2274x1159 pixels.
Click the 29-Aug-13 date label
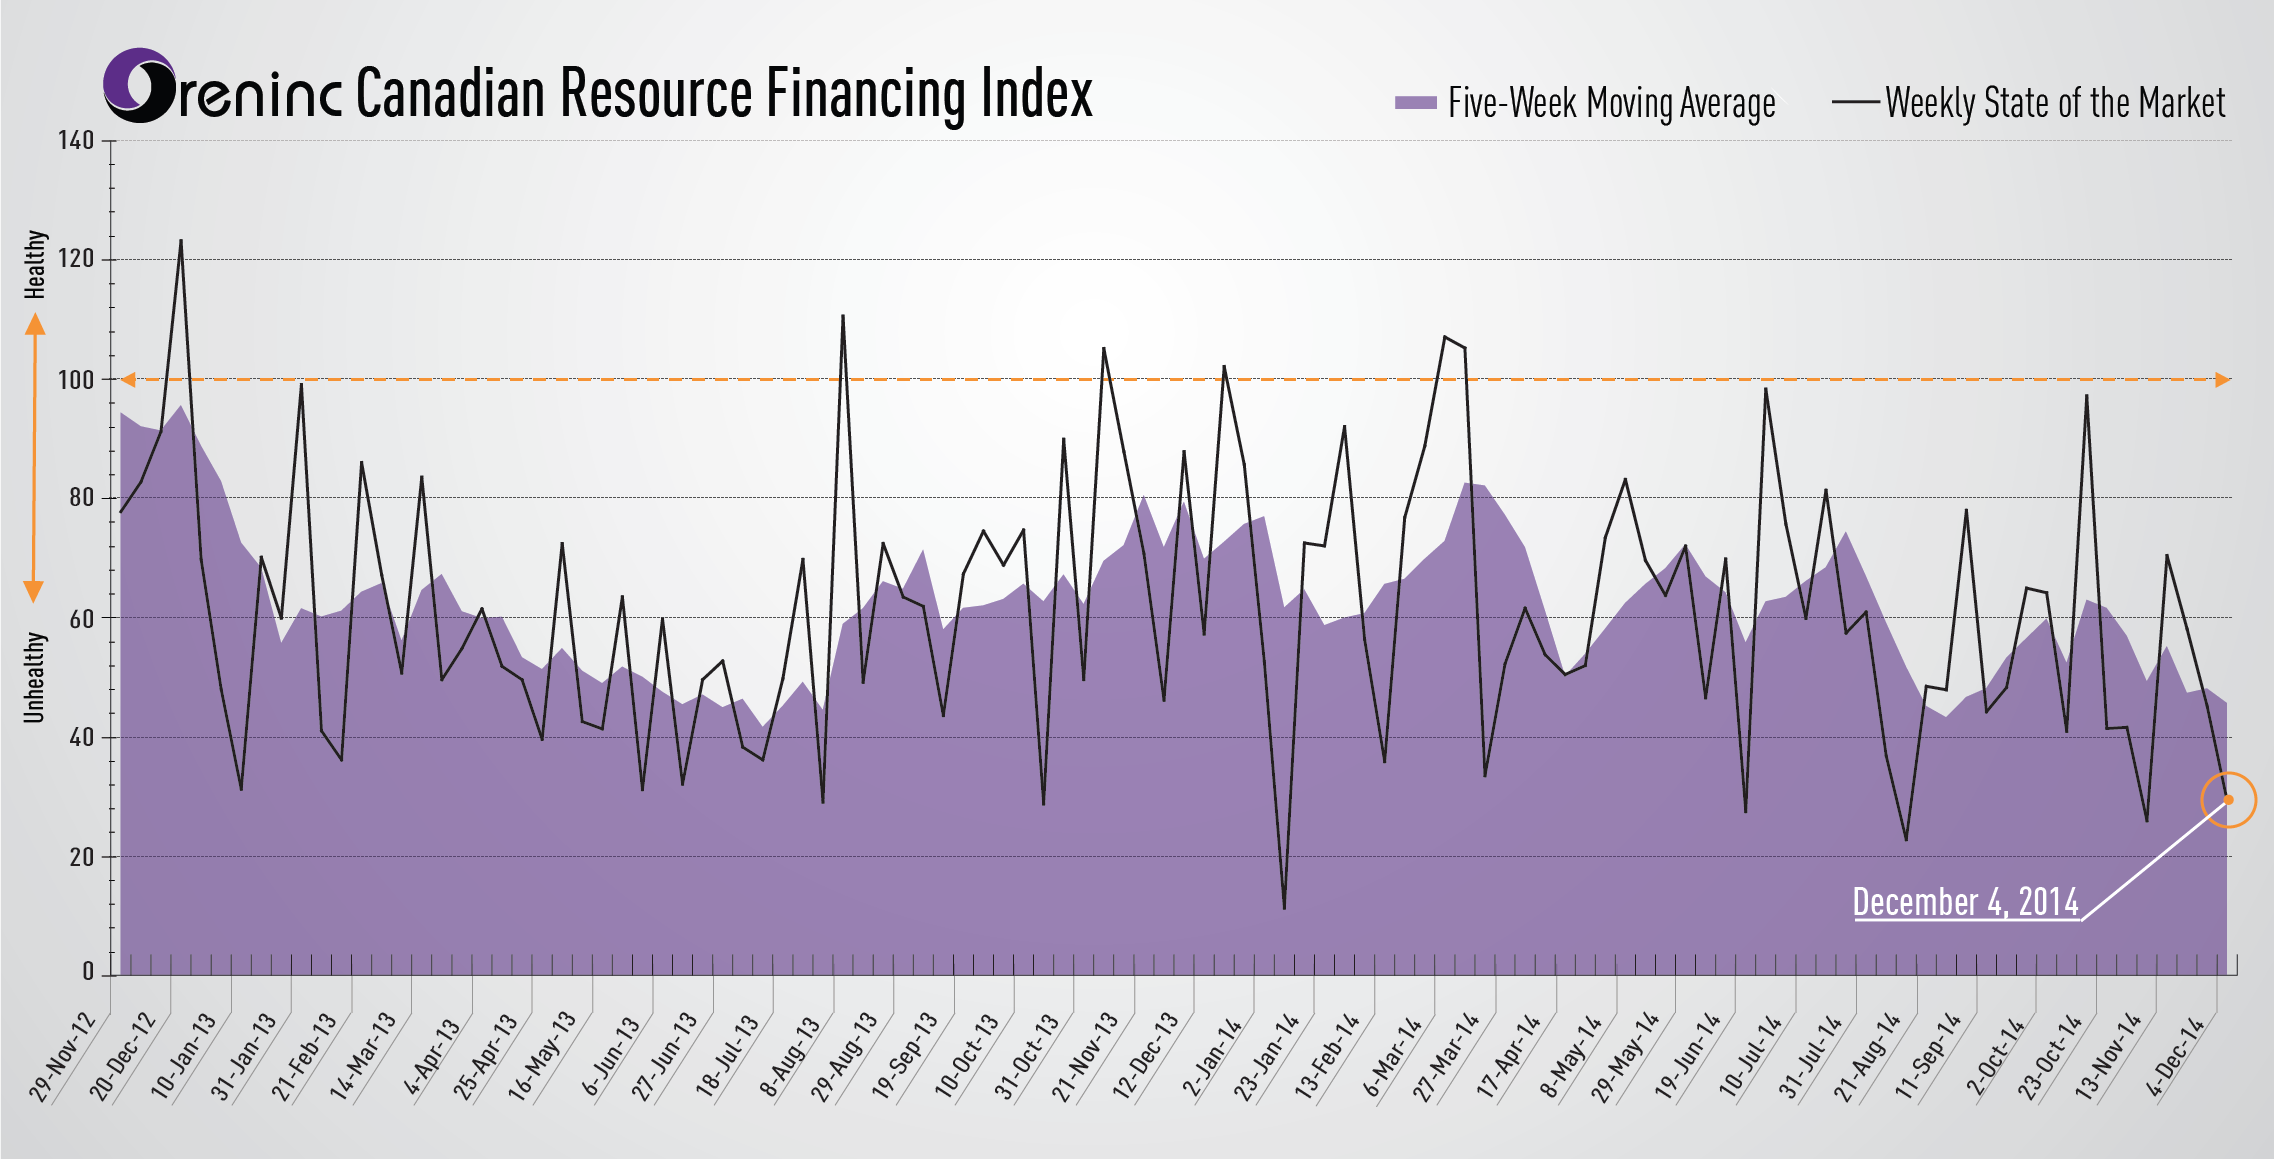pyautogui.click(x=848, y=1056)
